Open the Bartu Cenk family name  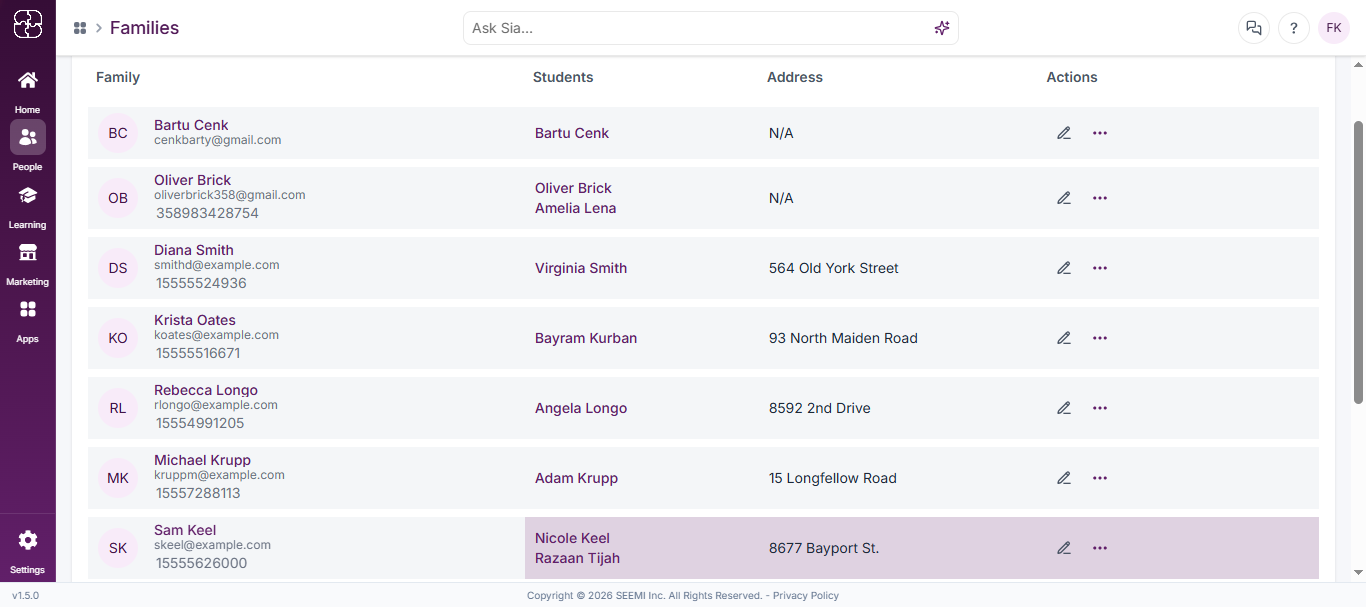pos(191,125)
